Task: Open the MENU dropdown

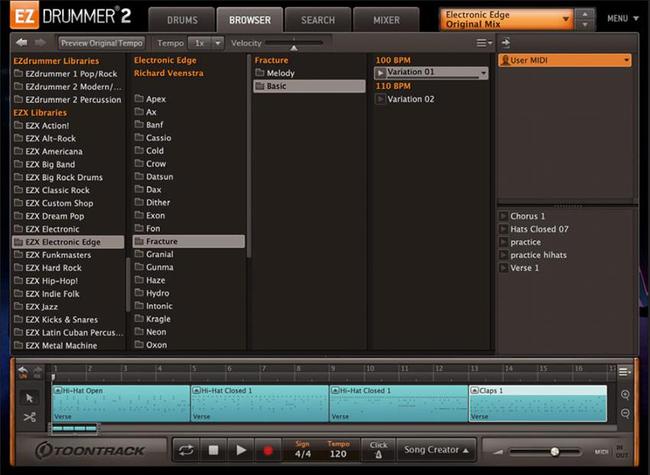Action: tap(623, 19)
